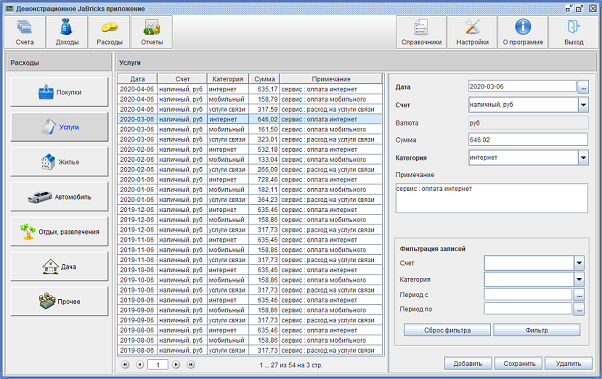Click the Выход exit door icon
Image resolution: width=602 pixels, height=379 pixels.
574,27
